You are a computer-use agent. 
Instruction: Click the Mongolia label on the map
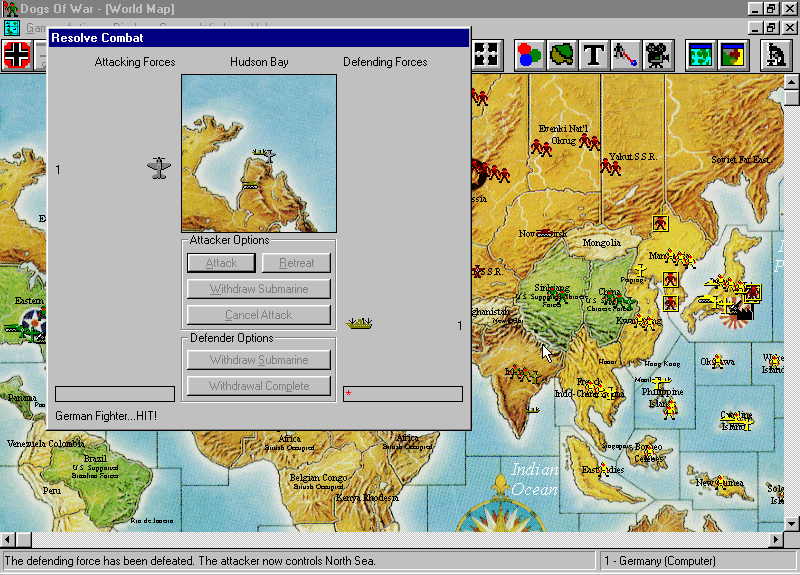click(602, 242)
